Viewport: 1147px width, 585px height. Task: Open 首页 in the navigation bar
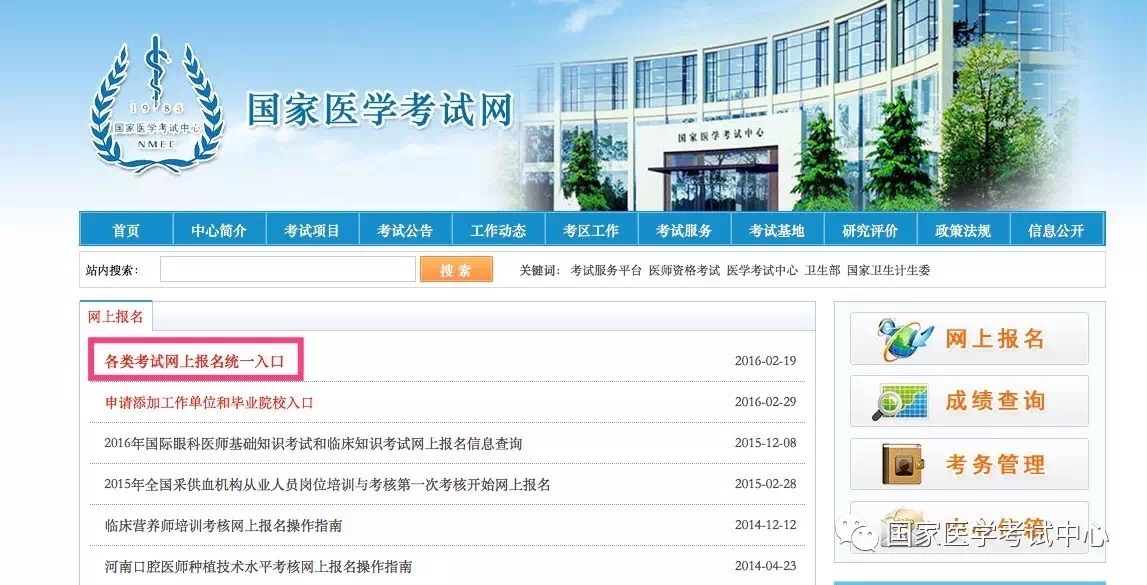pos(126,230)
